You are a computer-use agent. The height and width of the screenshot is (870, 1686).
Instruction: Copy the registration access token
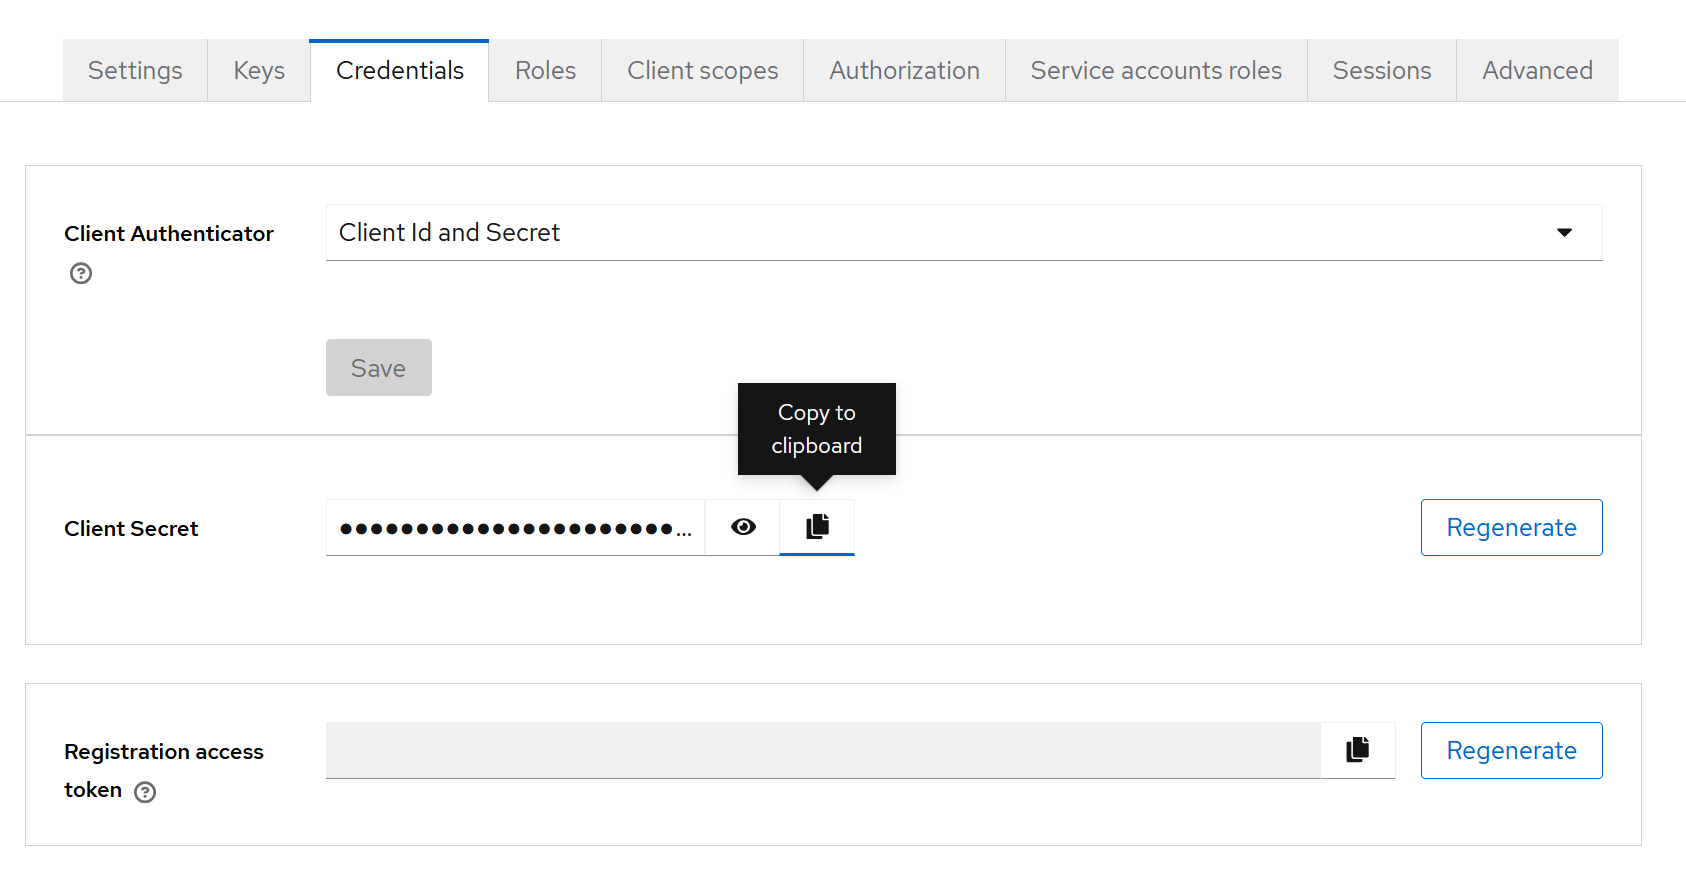point(1357,750)
